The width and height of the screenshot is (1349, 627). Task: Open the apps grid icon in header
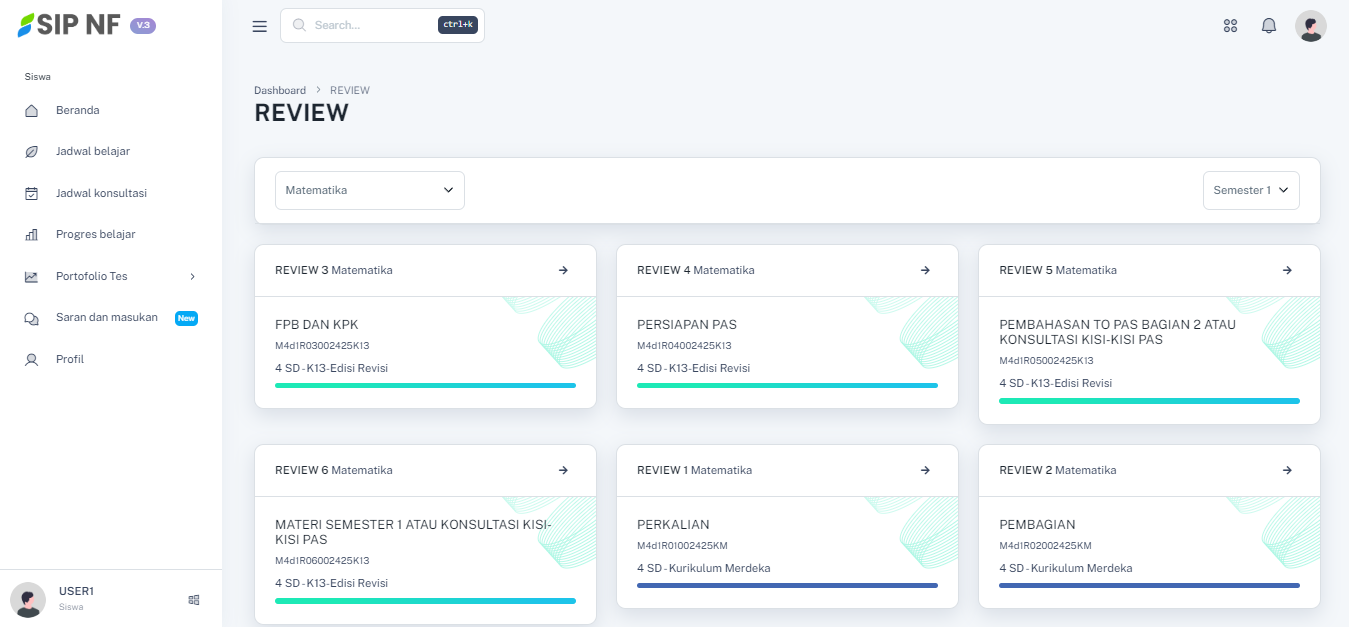[x=1231, y=26]
